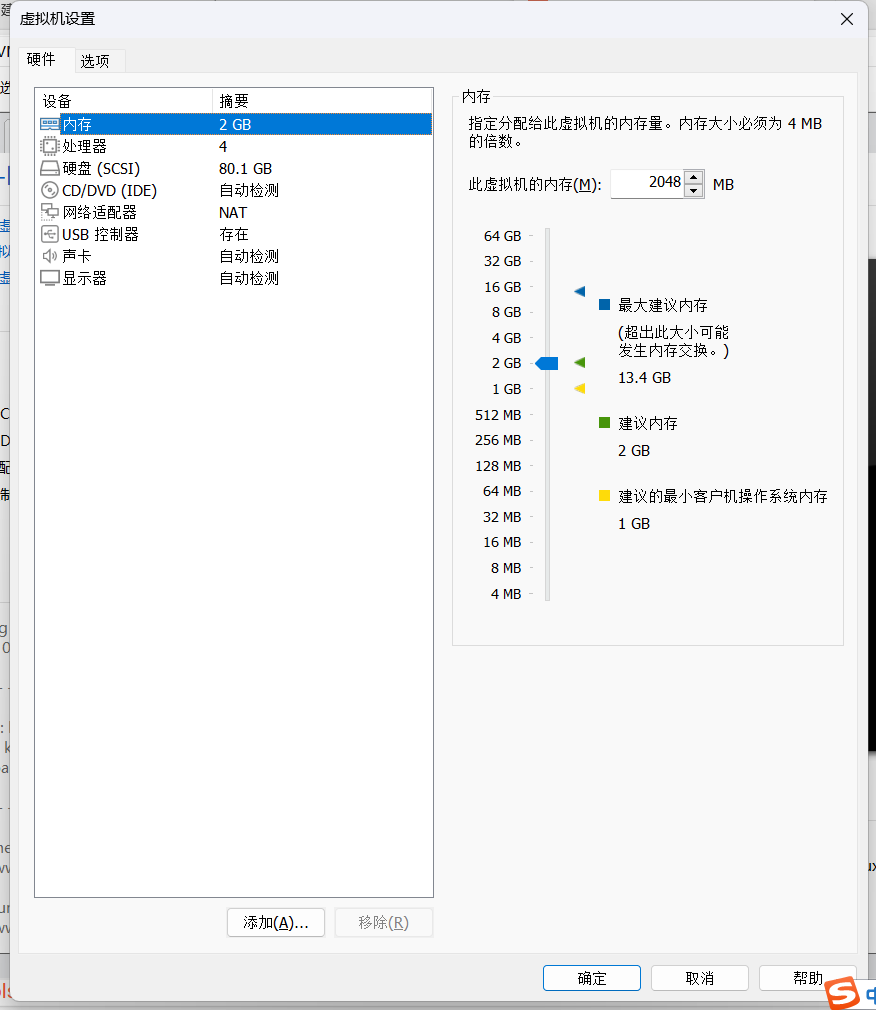Select the hard disk (硬盘 SCSI) icon

(49, 168)
